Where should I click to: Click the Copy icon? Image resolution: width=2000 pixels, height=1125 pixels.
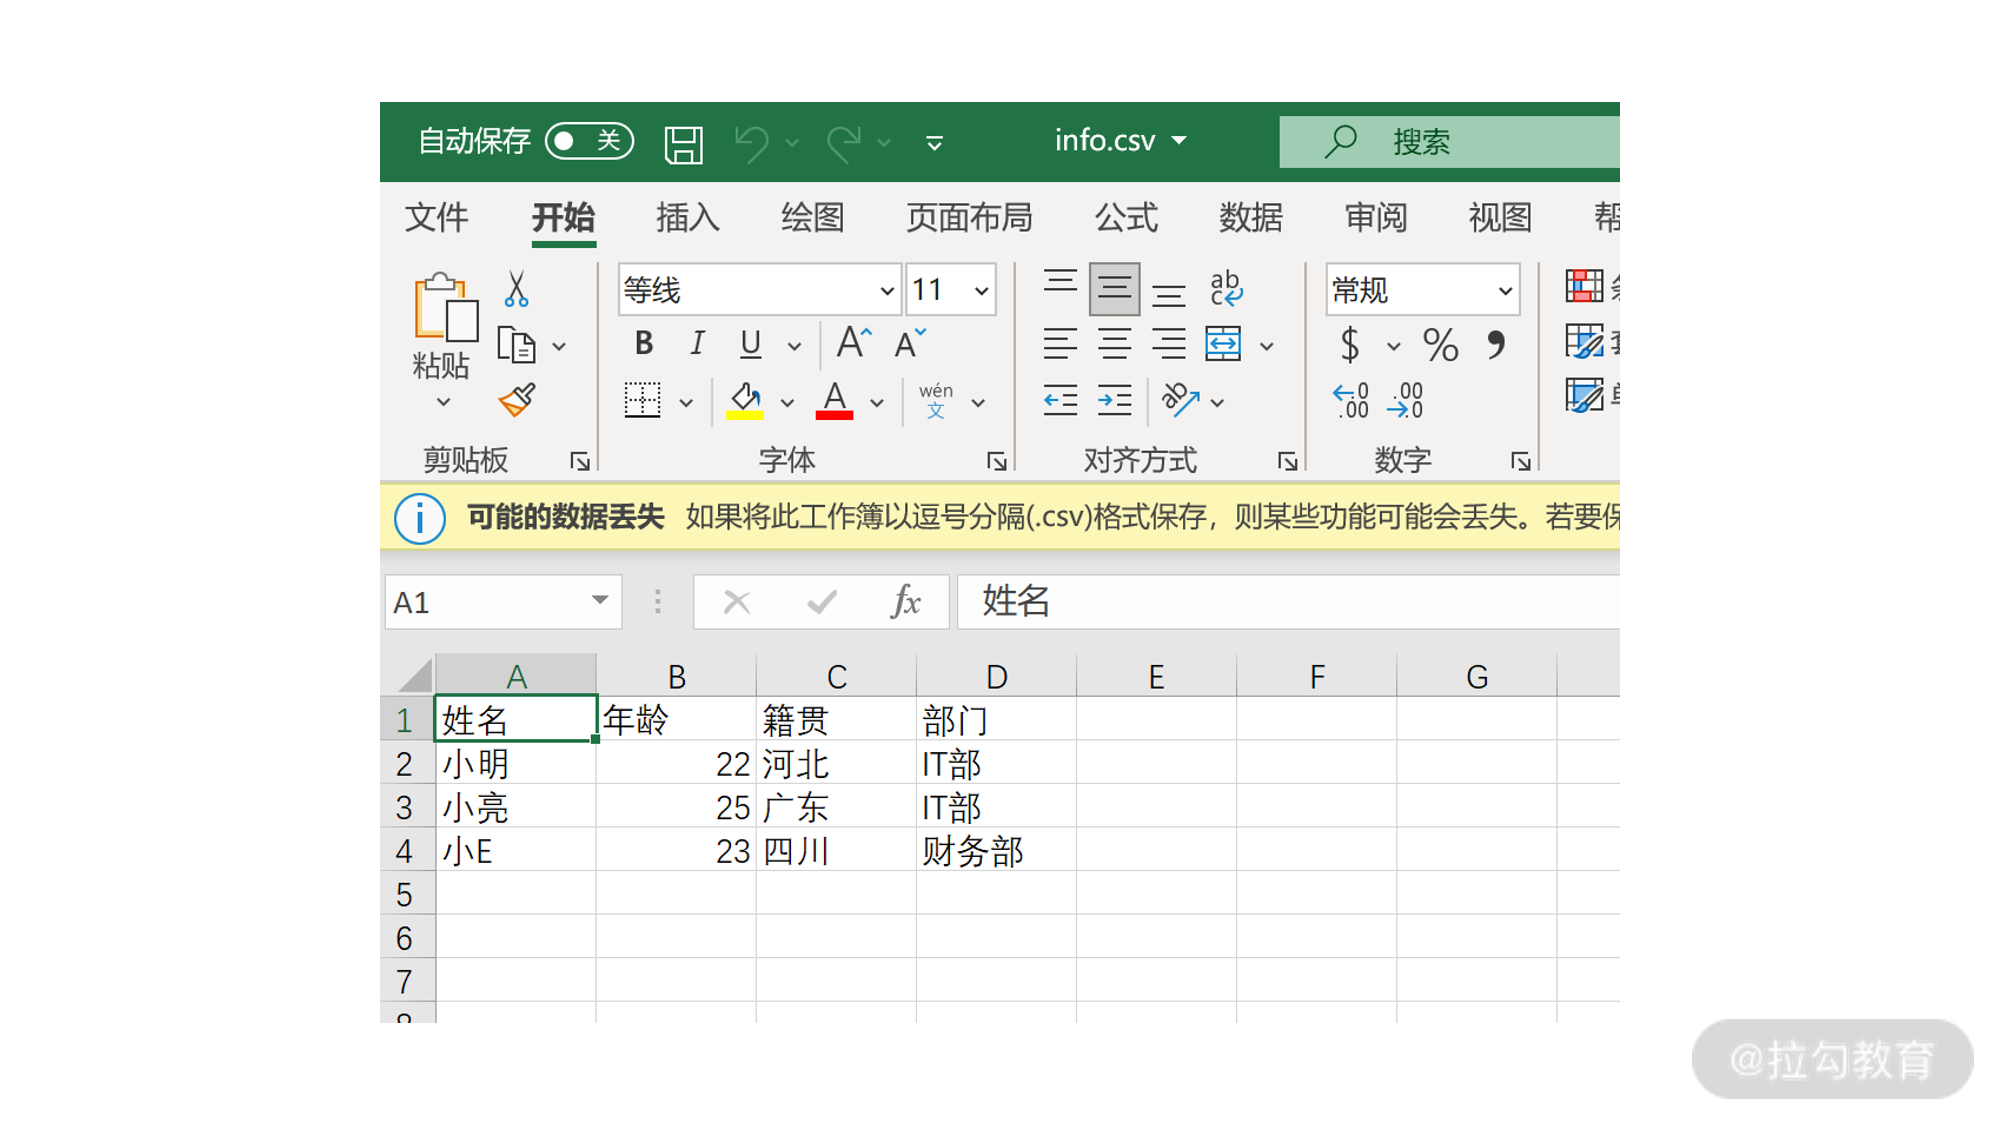tap(517, 346)
